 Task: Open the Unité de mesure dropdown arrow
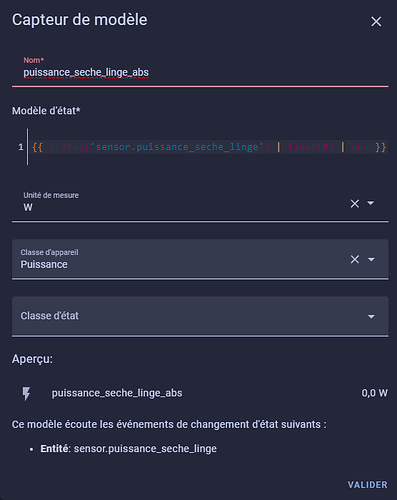[370, 203]
